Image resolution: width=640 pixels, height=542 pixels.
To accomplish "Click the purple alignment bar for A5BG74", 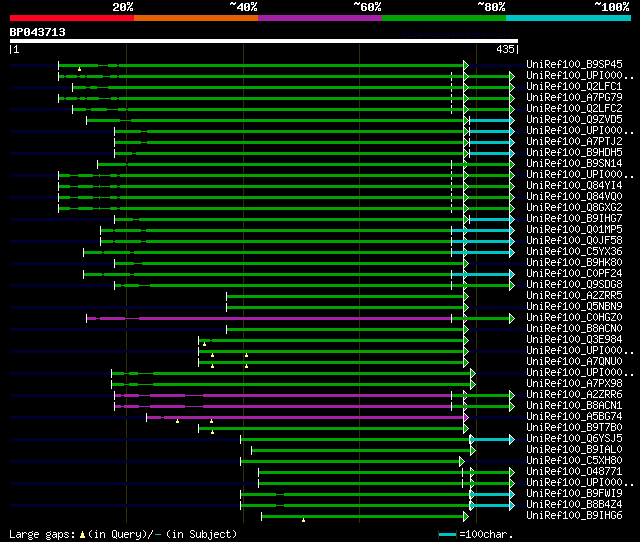I will pos(305,418).
